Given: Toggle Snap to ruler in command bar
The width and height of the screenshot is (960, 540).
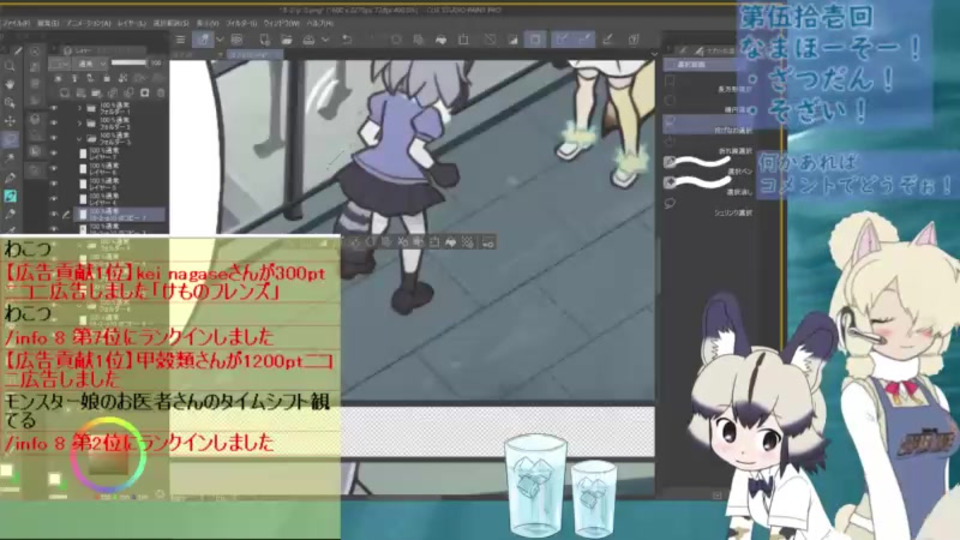Looking at the screenshot, I should (561, 40).
